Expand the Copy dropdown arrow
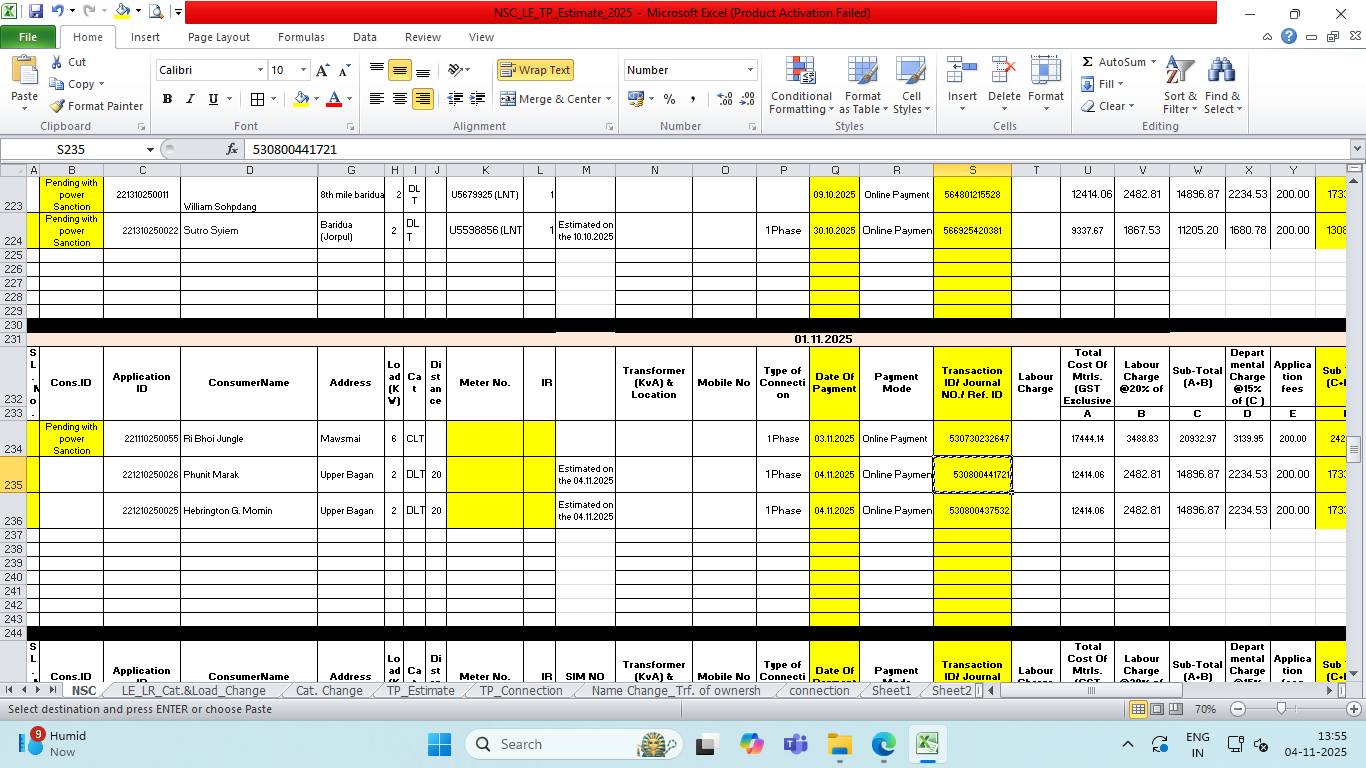The image size is (1366, 768). (101, 84)
